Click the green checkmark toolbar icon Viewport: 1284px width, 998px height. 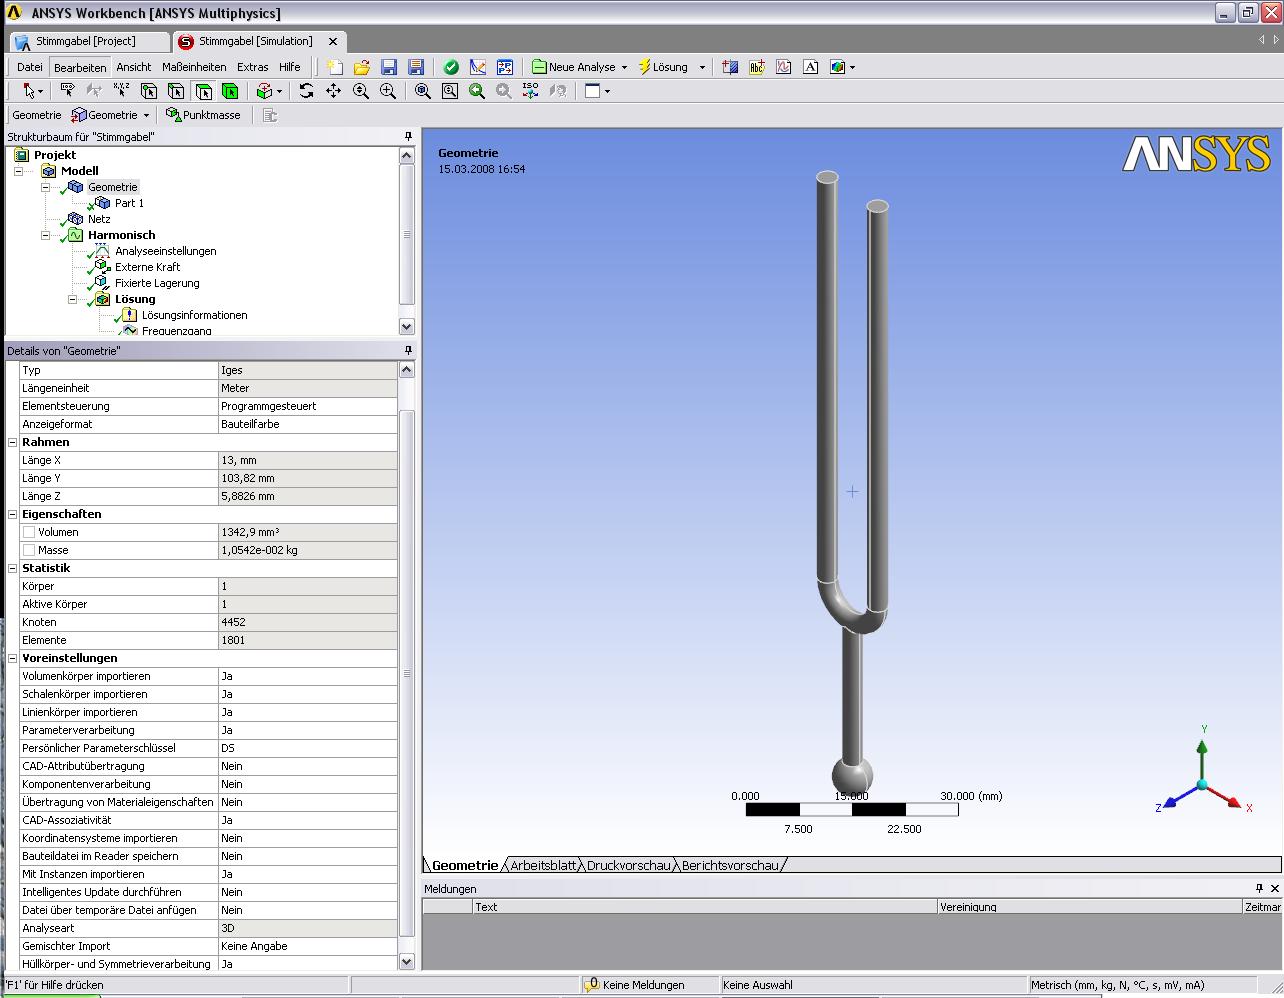coord(451,67)
